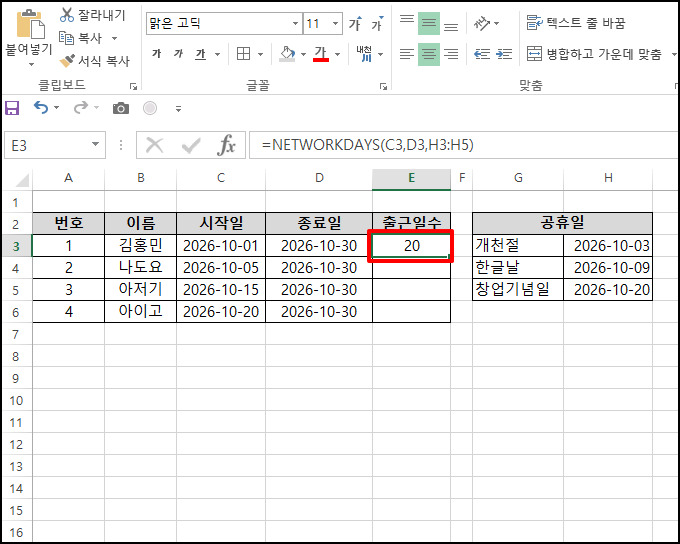Image resolution: width=680 pixels, height=544 pixels.
Task: Select the 창업기념일 cell
Action: tap(518, 289)
